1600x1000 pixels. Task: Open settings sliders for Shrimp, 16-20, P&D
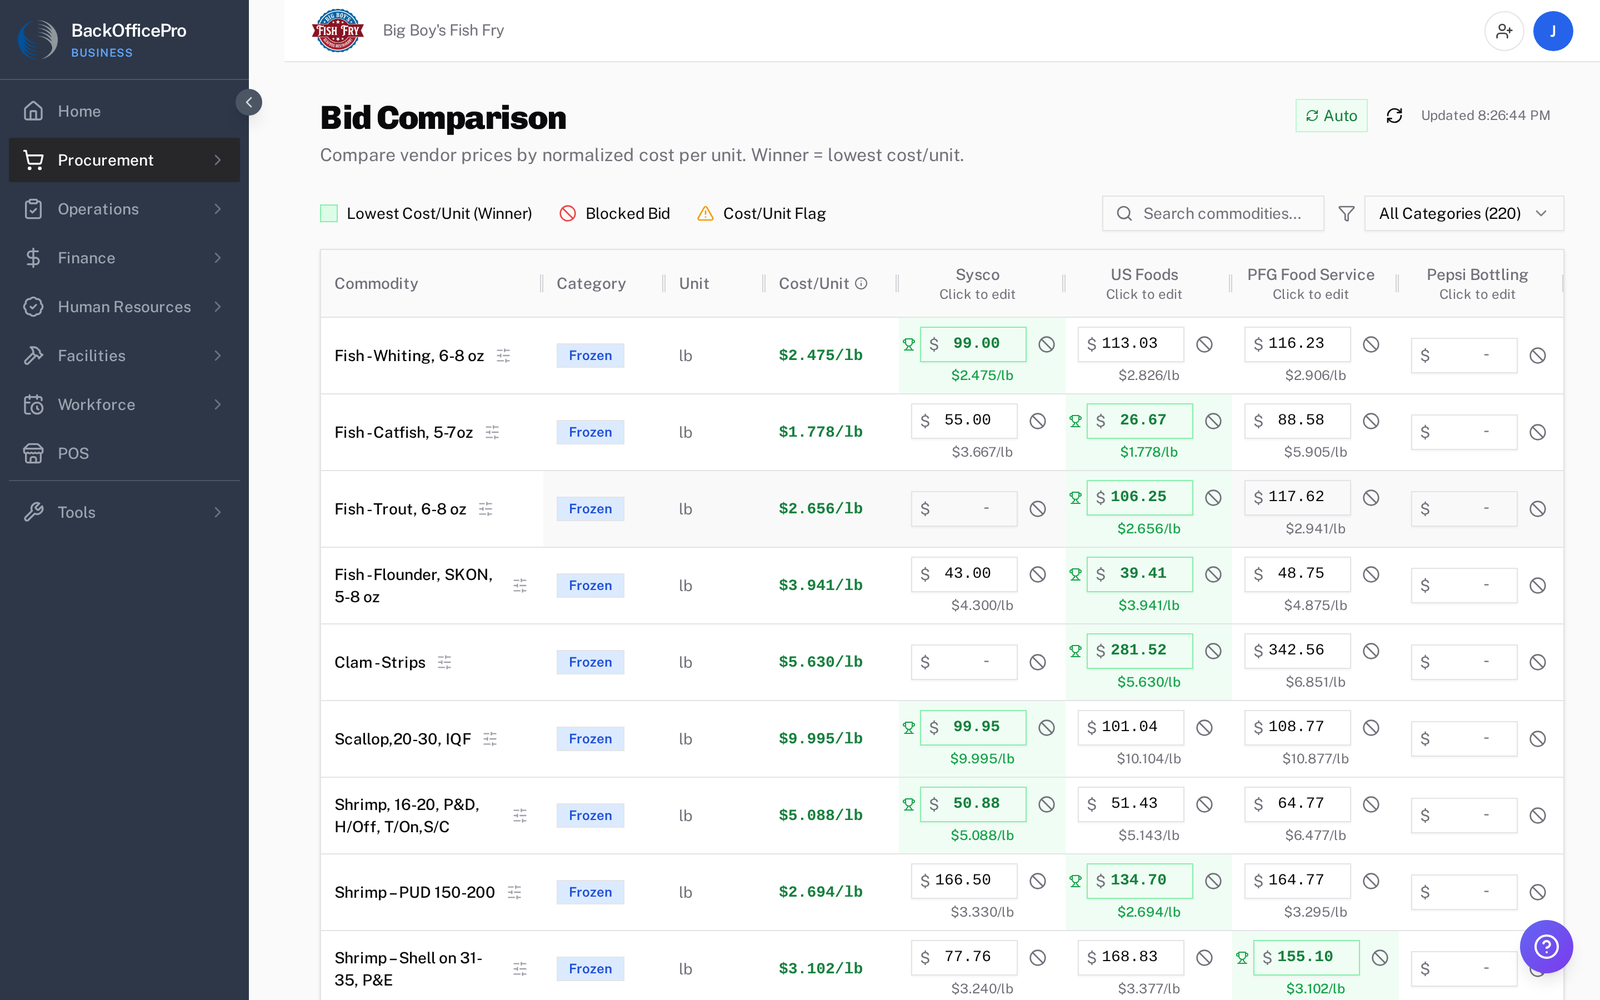pos(520,816)
